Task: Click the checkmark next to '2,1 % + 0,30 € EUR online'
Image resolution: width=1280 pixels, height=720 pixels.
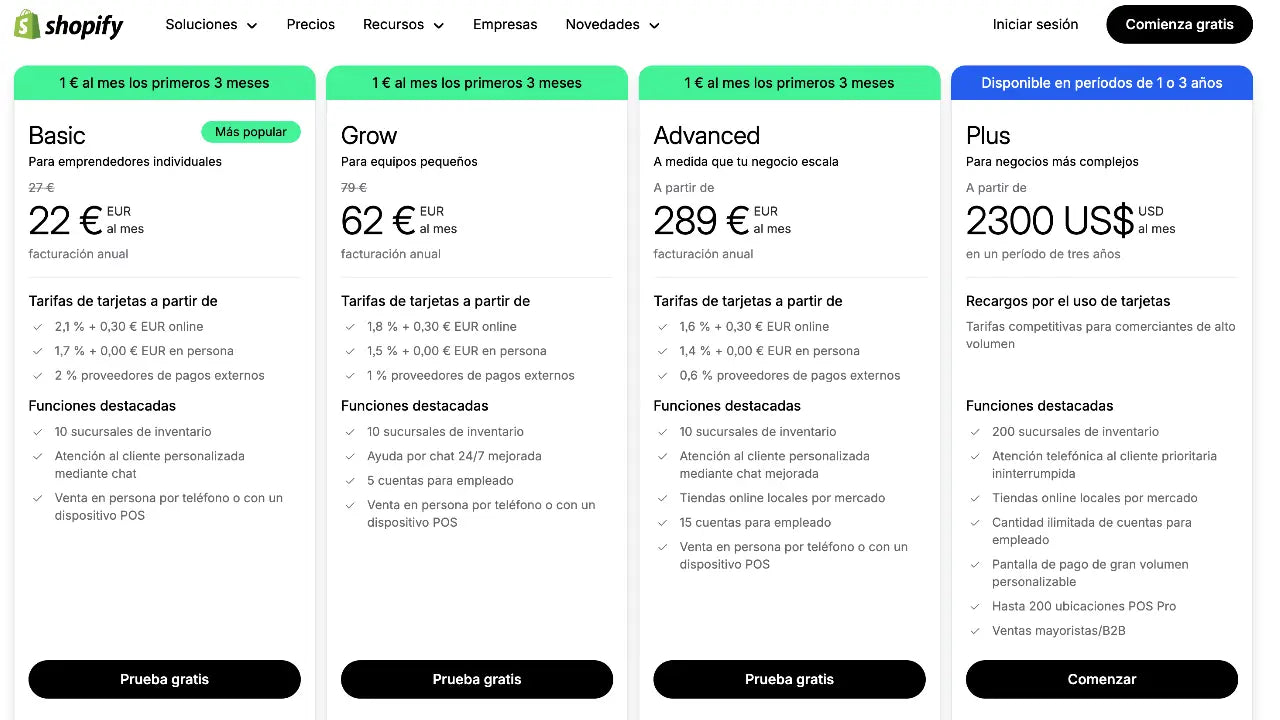Action: point(37,326)
